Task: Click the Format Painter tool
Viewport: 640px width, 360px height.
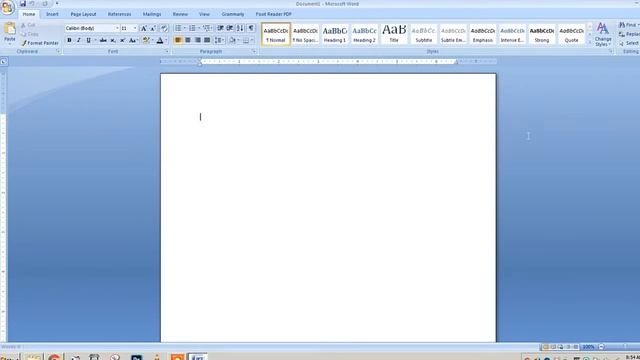Action: [x=40, y=43]
